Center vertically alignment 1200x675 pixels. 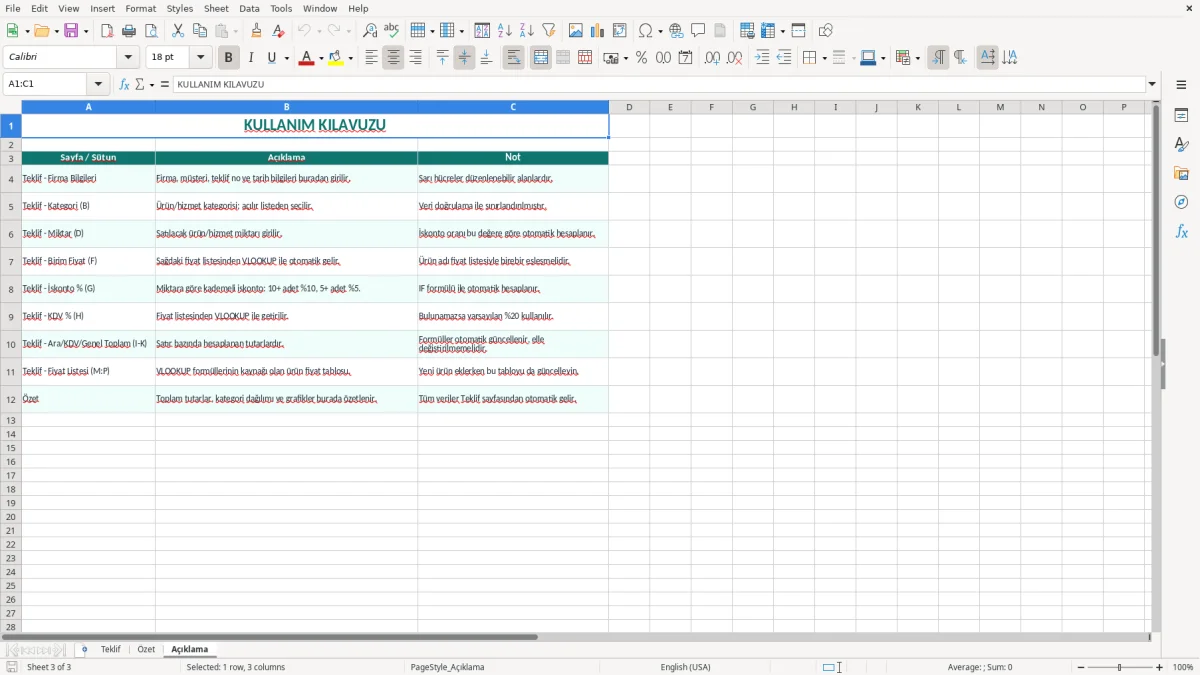[x=464, y=58]
